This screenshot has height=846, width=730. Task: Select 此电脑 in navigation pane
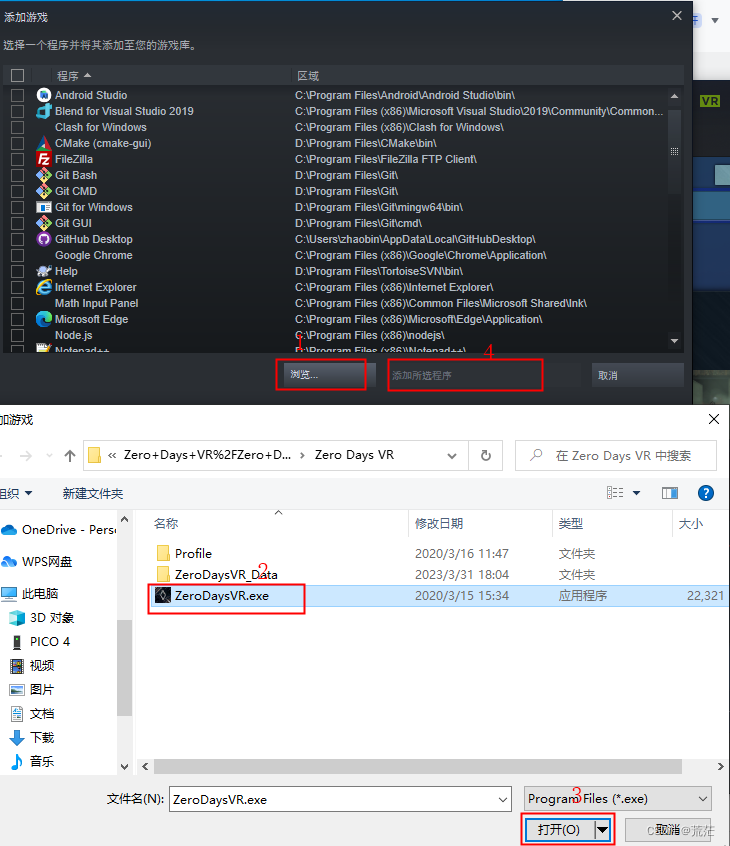coord(30,594)
